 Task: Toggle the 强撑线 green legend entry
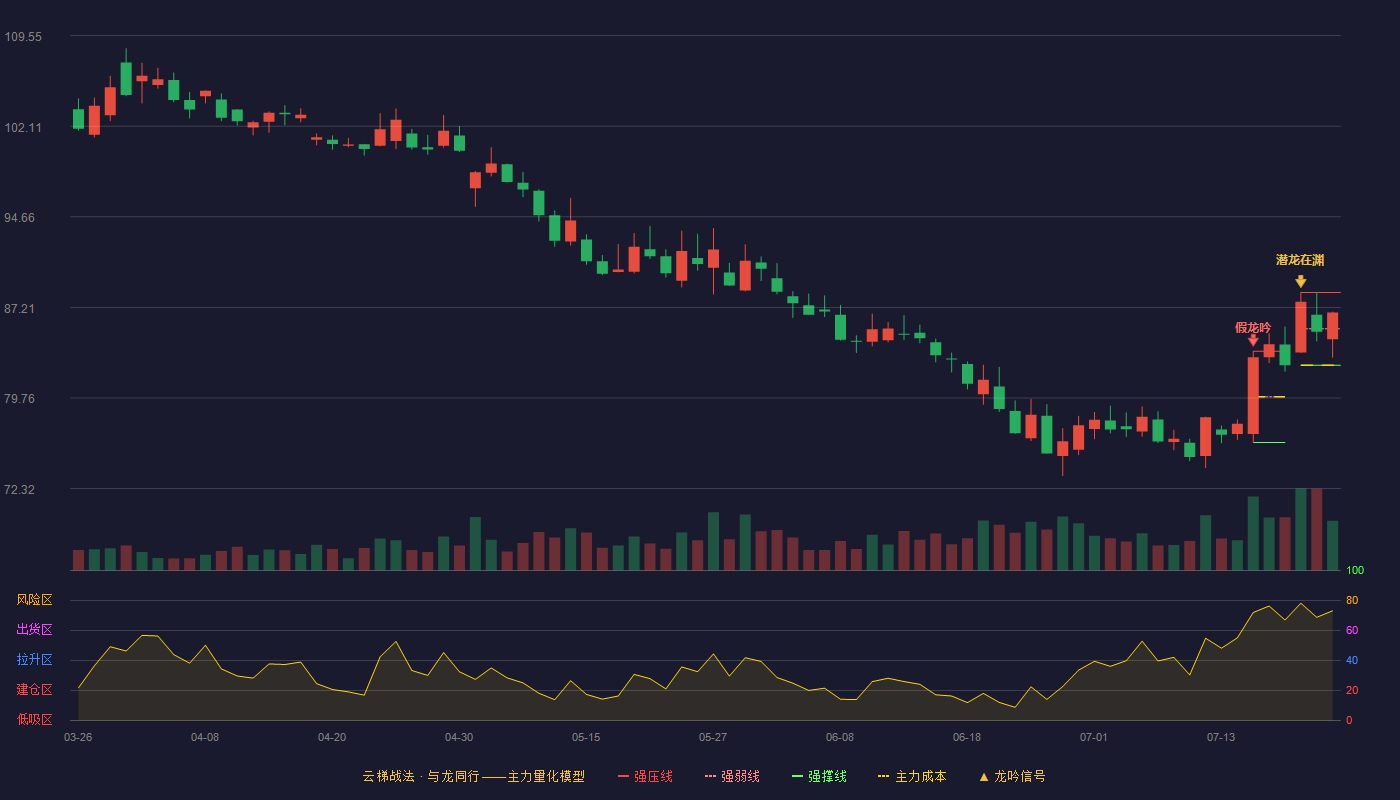(x=819, y=776)
